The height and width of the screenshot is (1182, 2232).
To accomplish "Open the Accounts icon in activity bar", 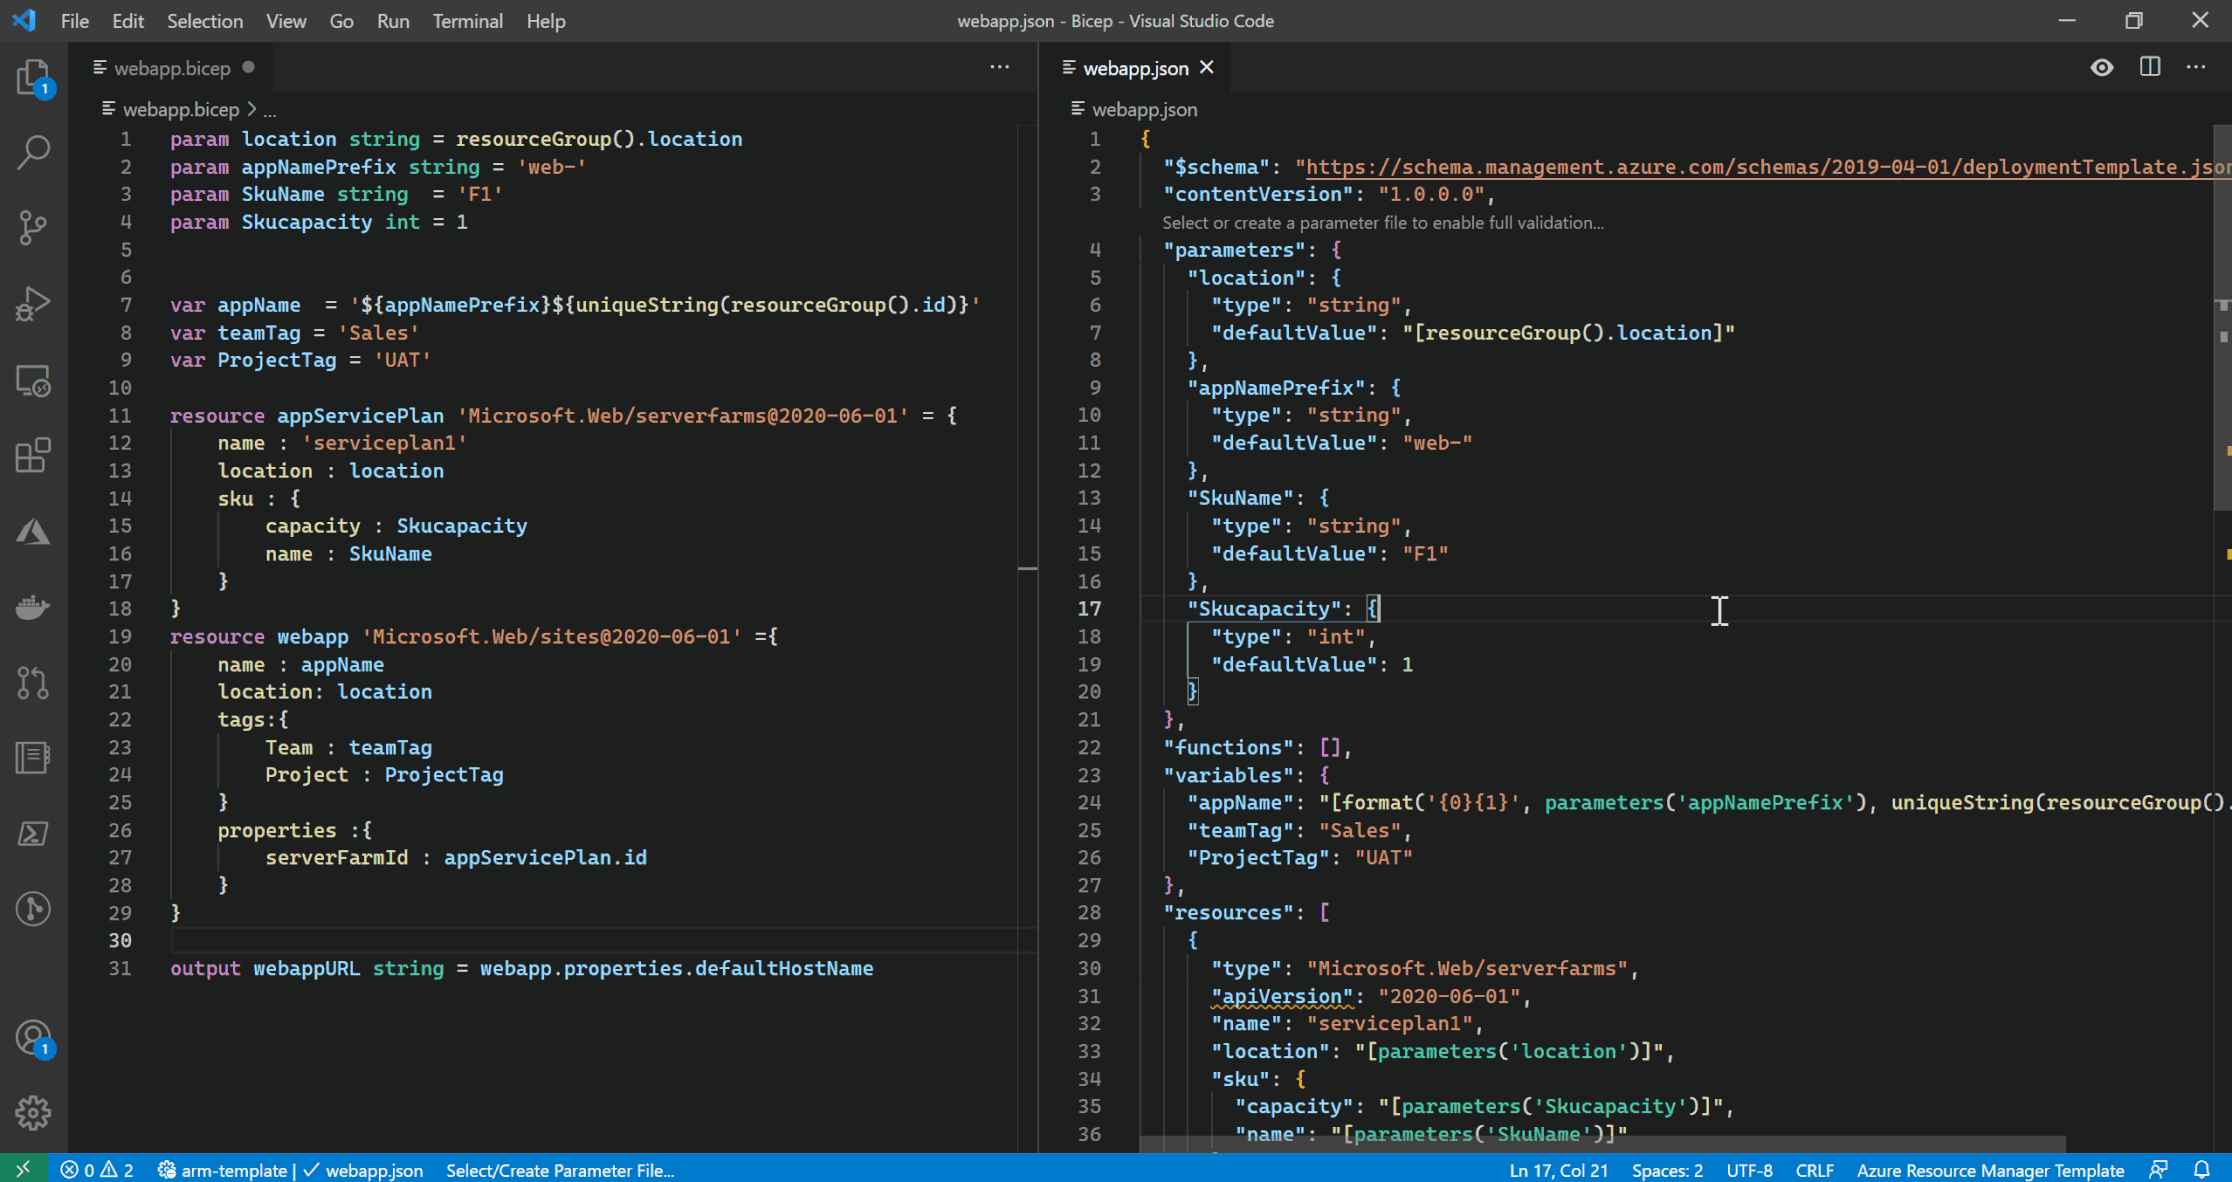I will click(33, 1038).
